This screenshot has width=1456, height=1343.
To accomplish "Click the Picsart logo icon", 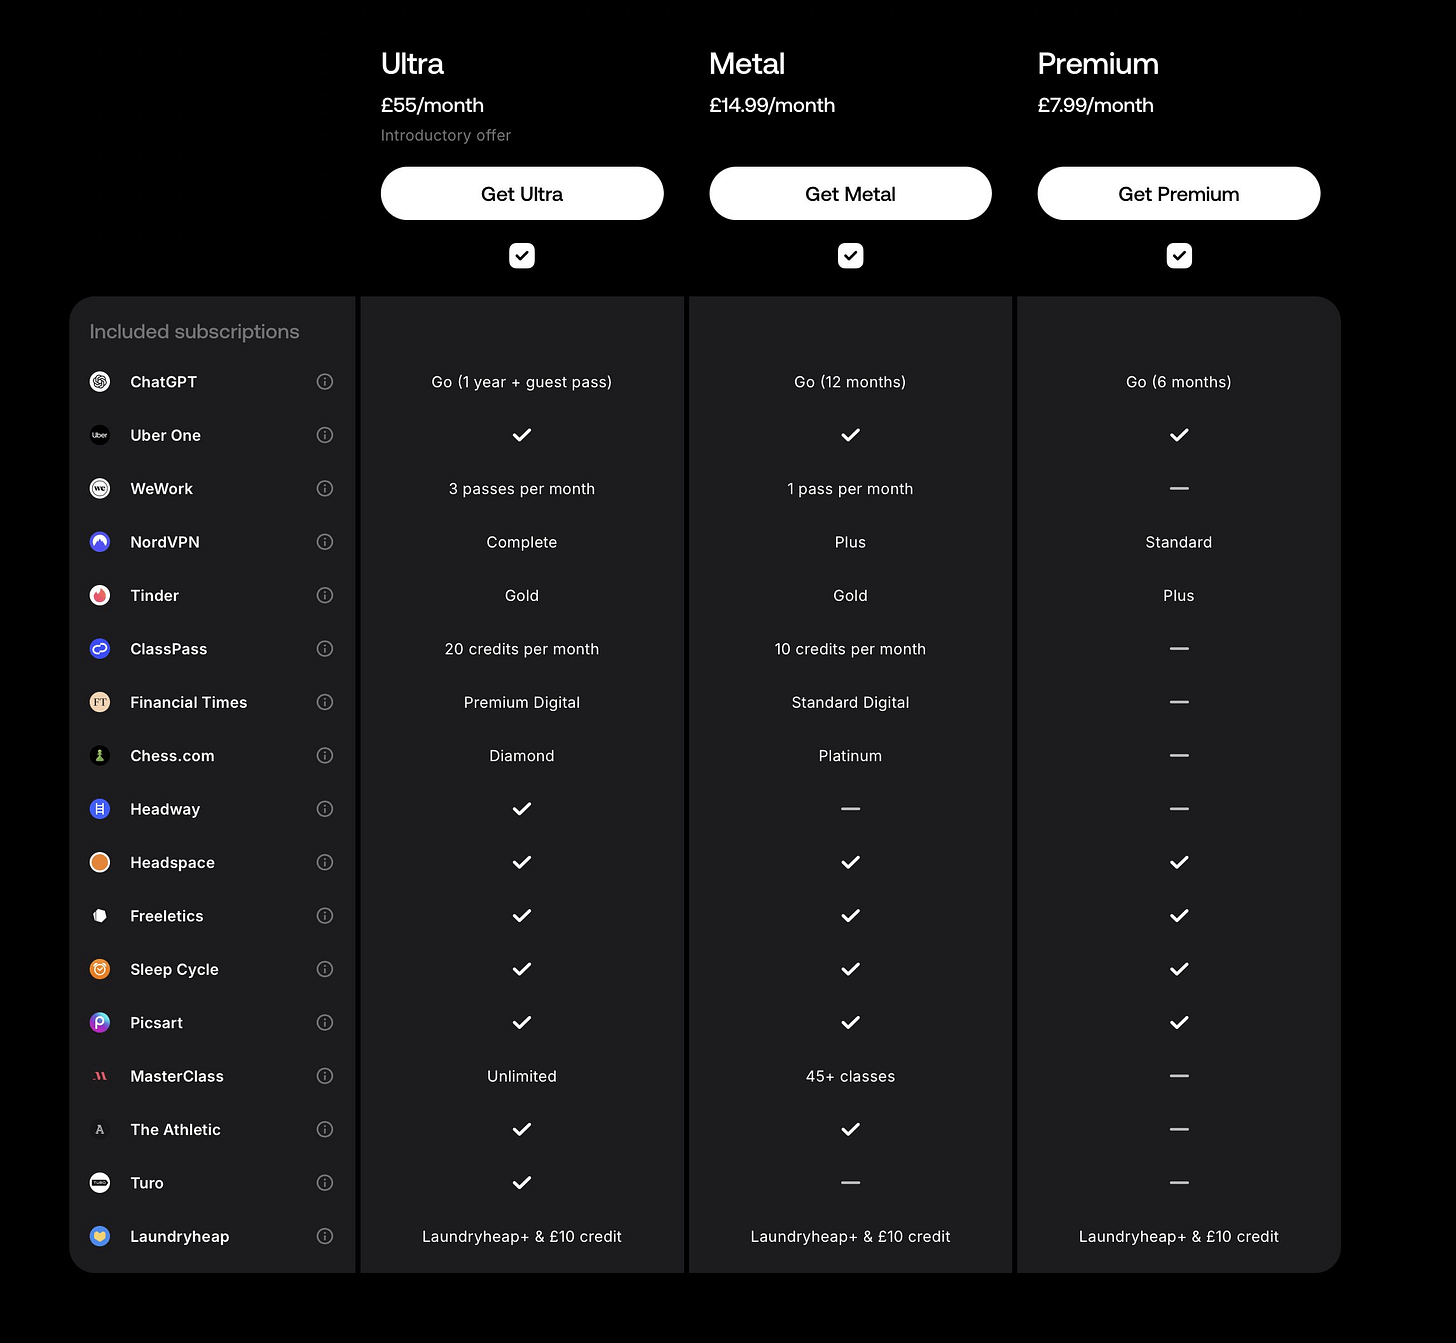I will tap(100, 1022).
